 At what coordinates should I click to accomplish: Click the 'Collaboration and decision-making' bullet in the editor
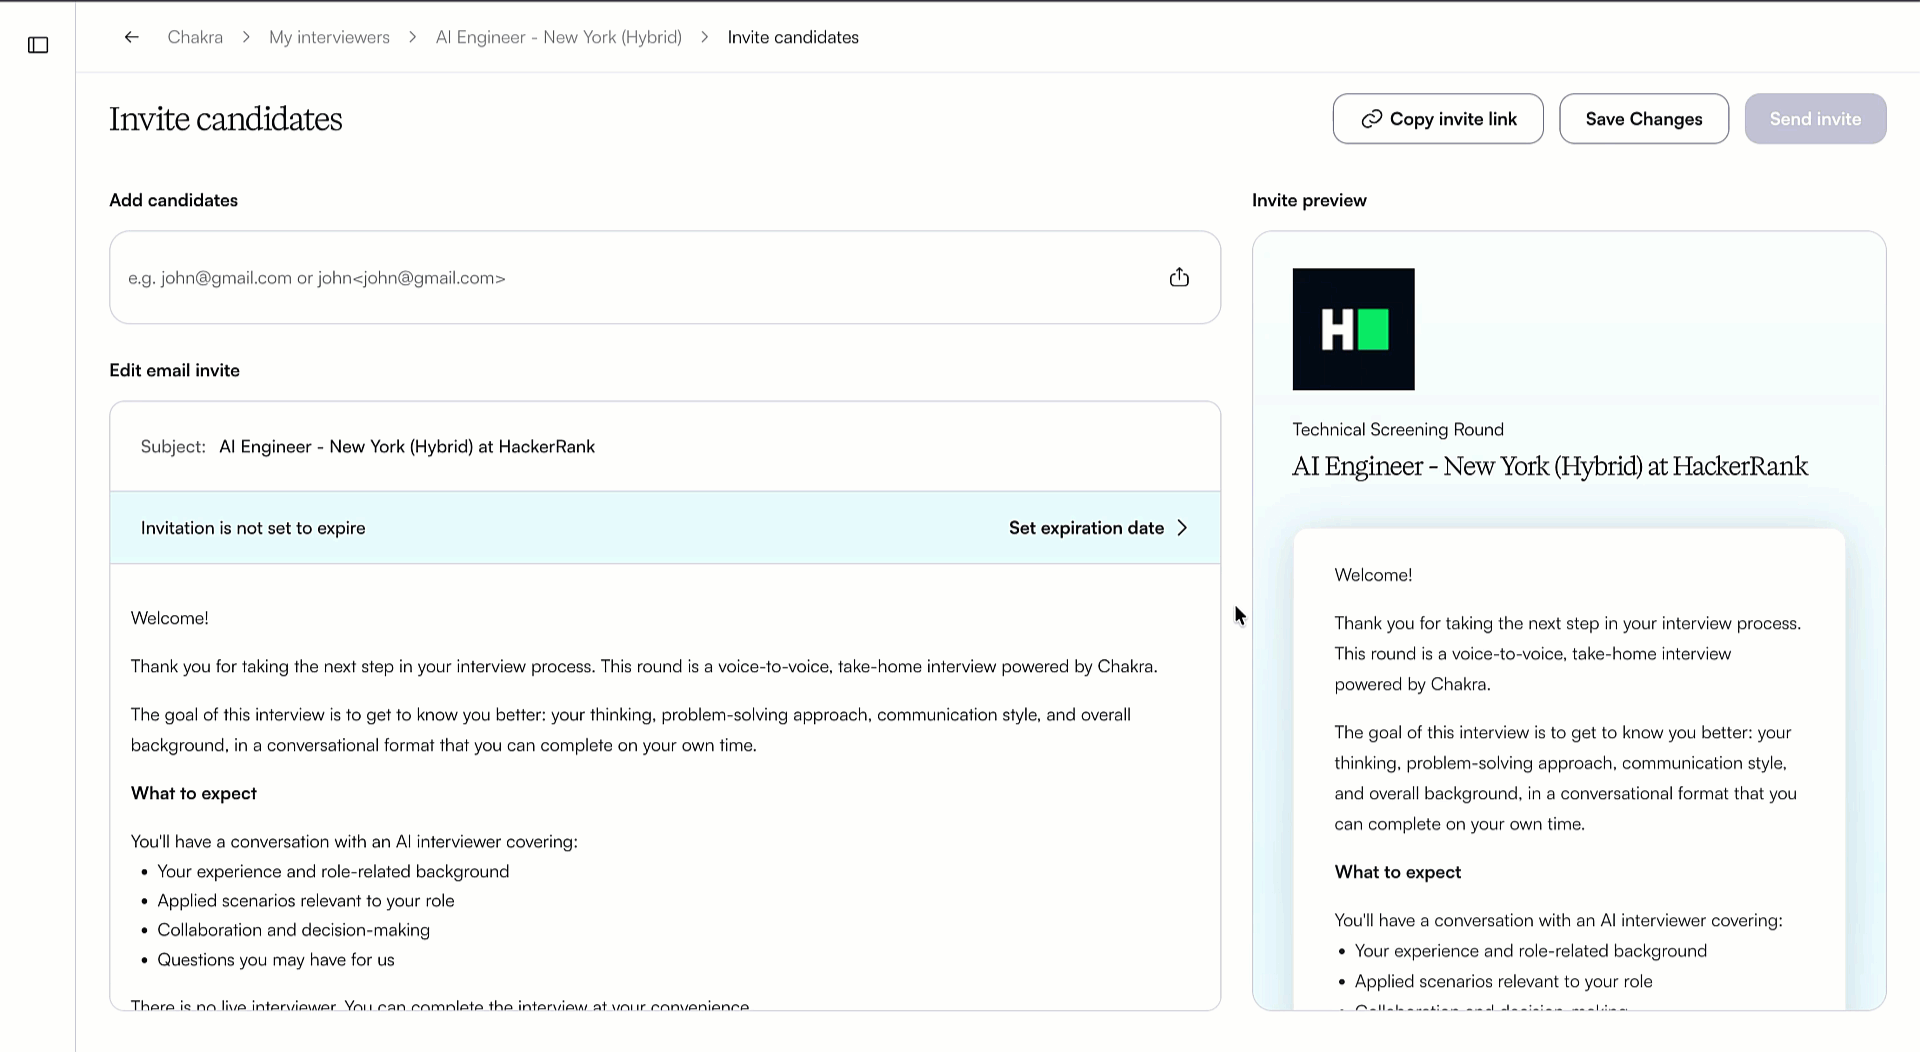[293, 930]
